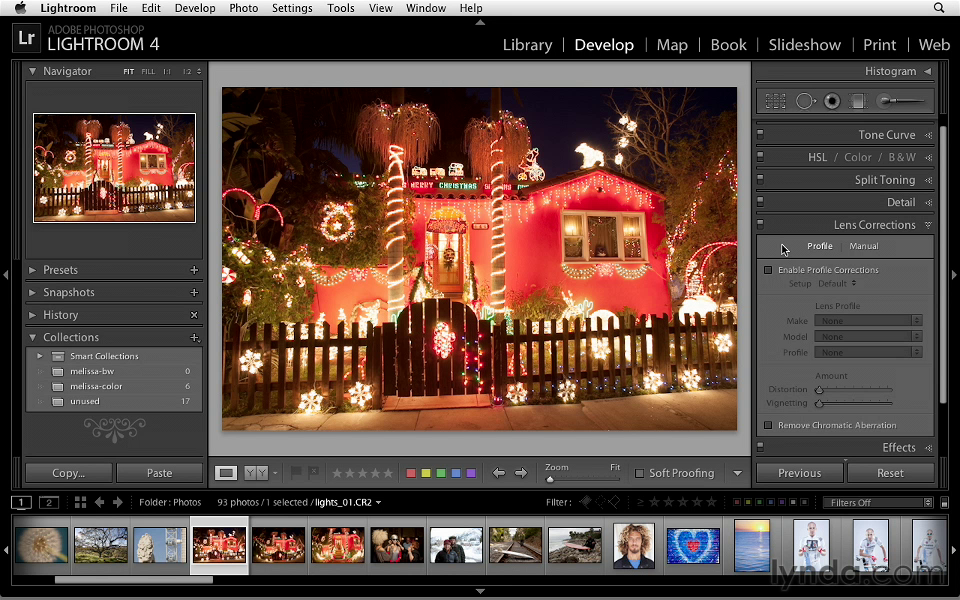Click the Copy... button

click(x=69, y=473)
